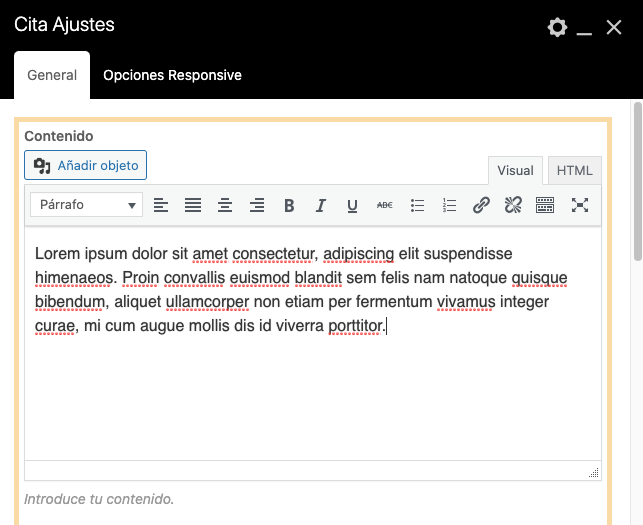Open the Opciones Responsive tab
643x525 pixels.
point(172,76)
